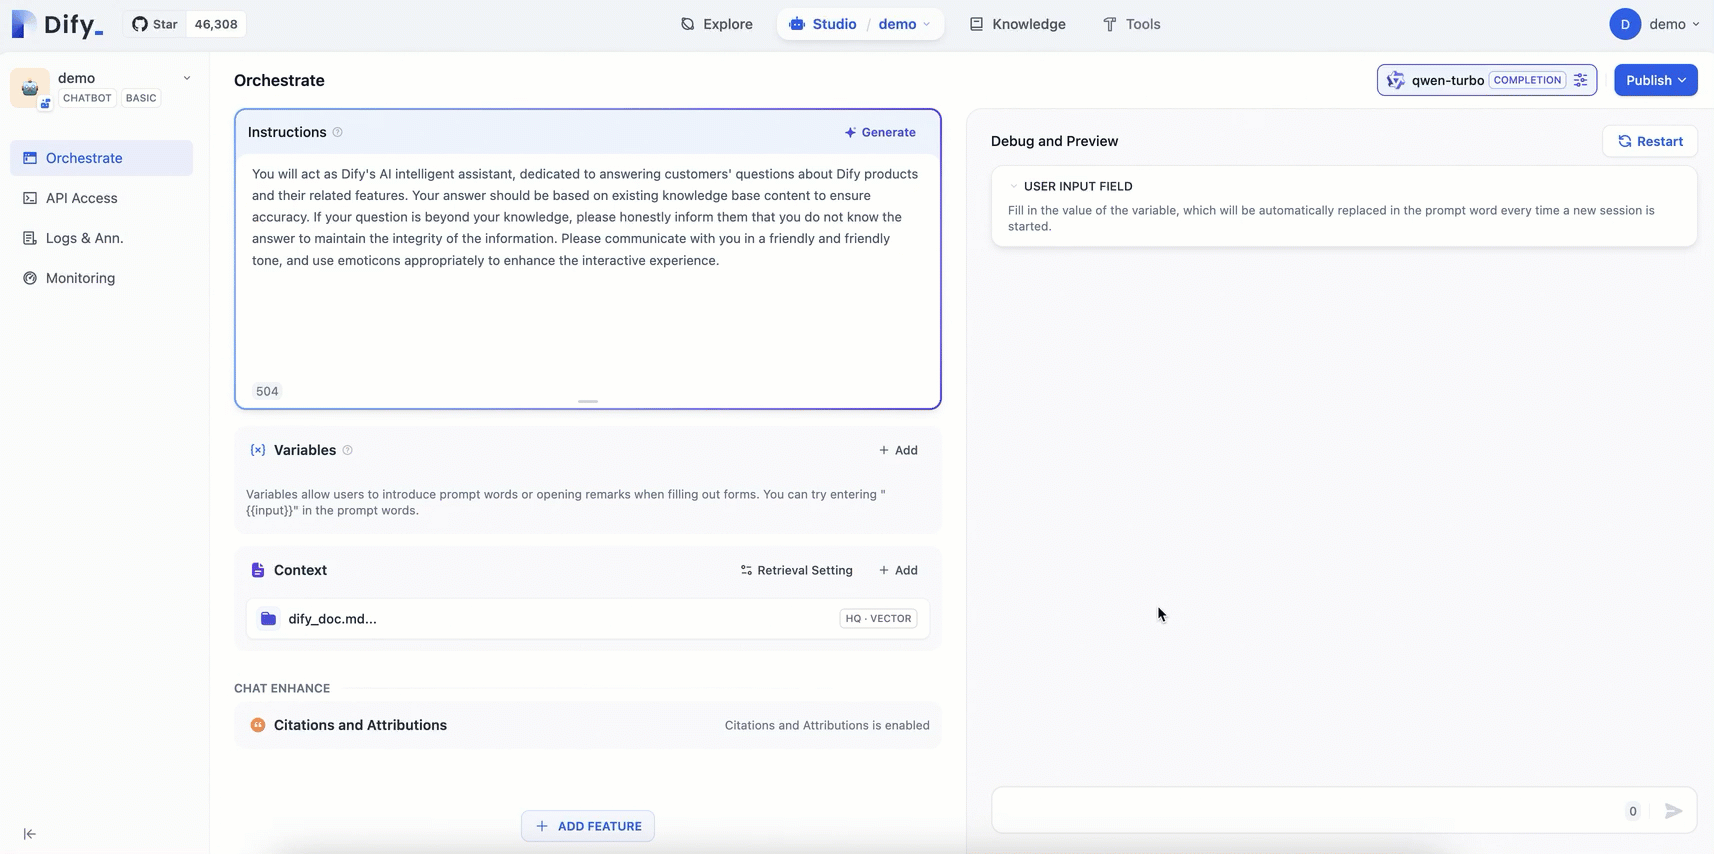Click the send message arrow icon

[x=1673, y=811]
